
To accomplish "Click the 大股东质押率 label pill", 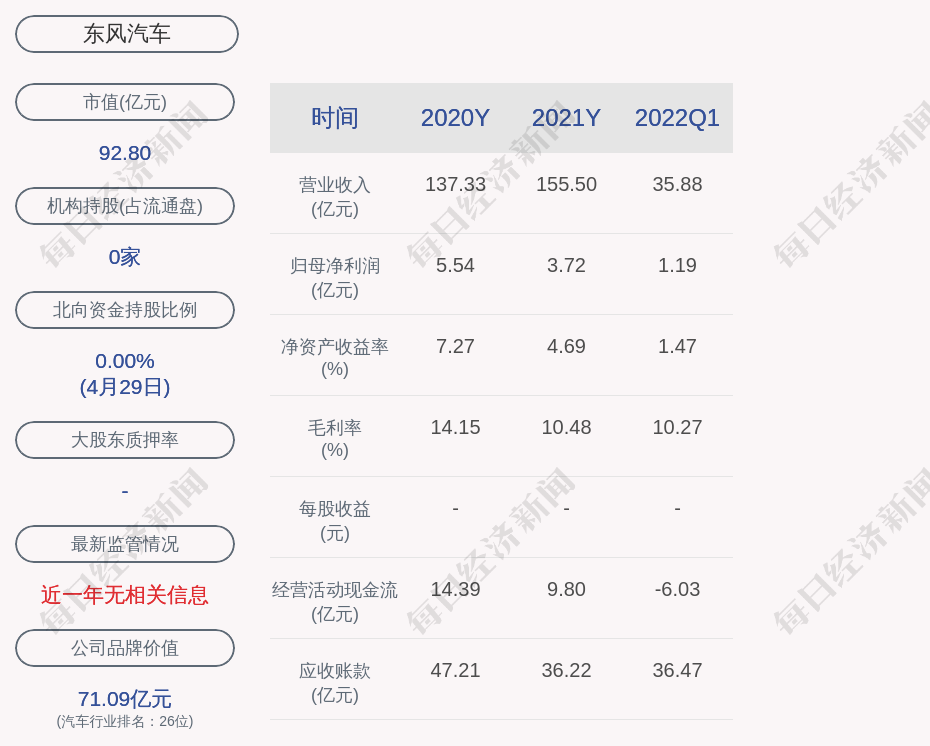I will 125,439.
